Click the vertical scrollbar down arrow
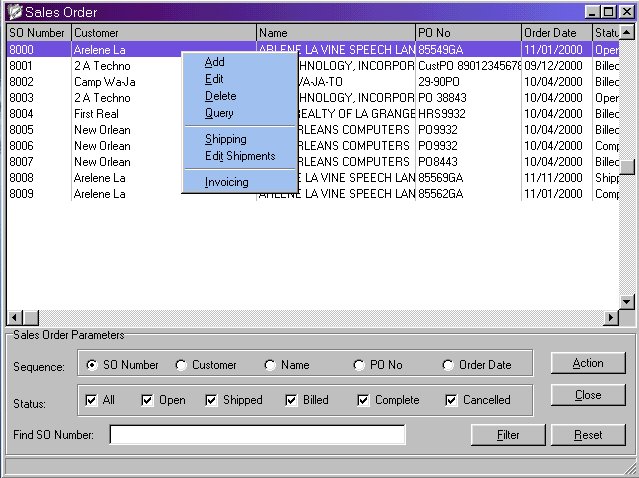 (x=627, y=301)
